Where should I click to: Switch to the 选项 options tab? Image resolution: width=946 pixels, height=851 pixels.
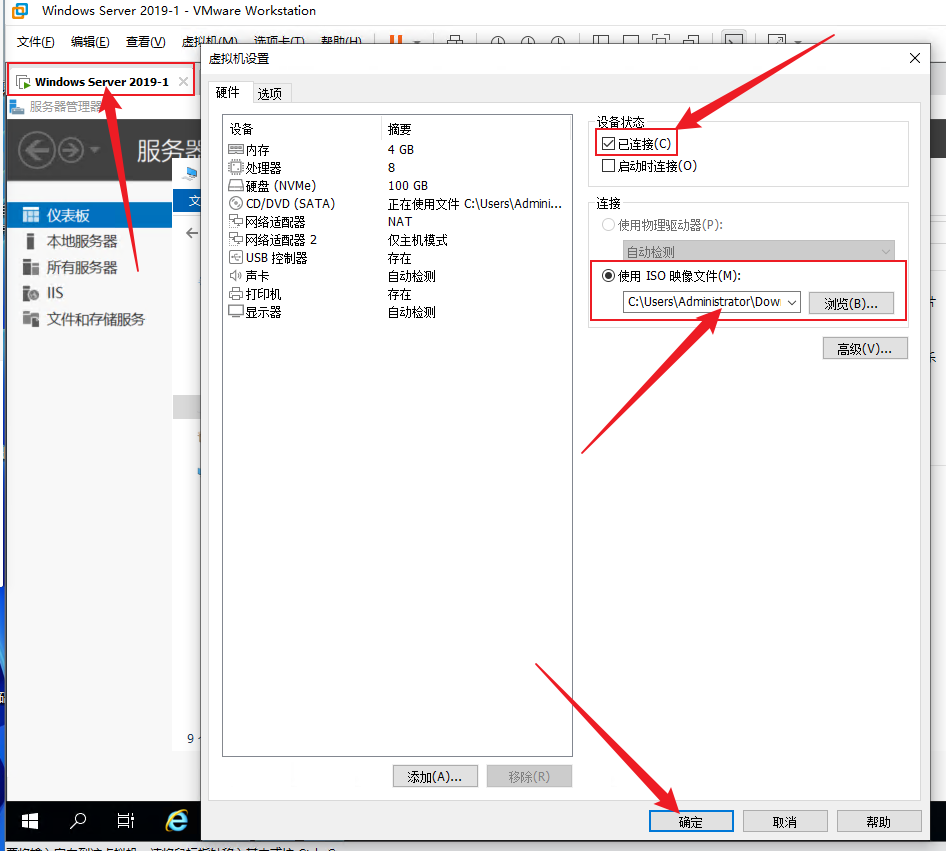coord(270,93)
